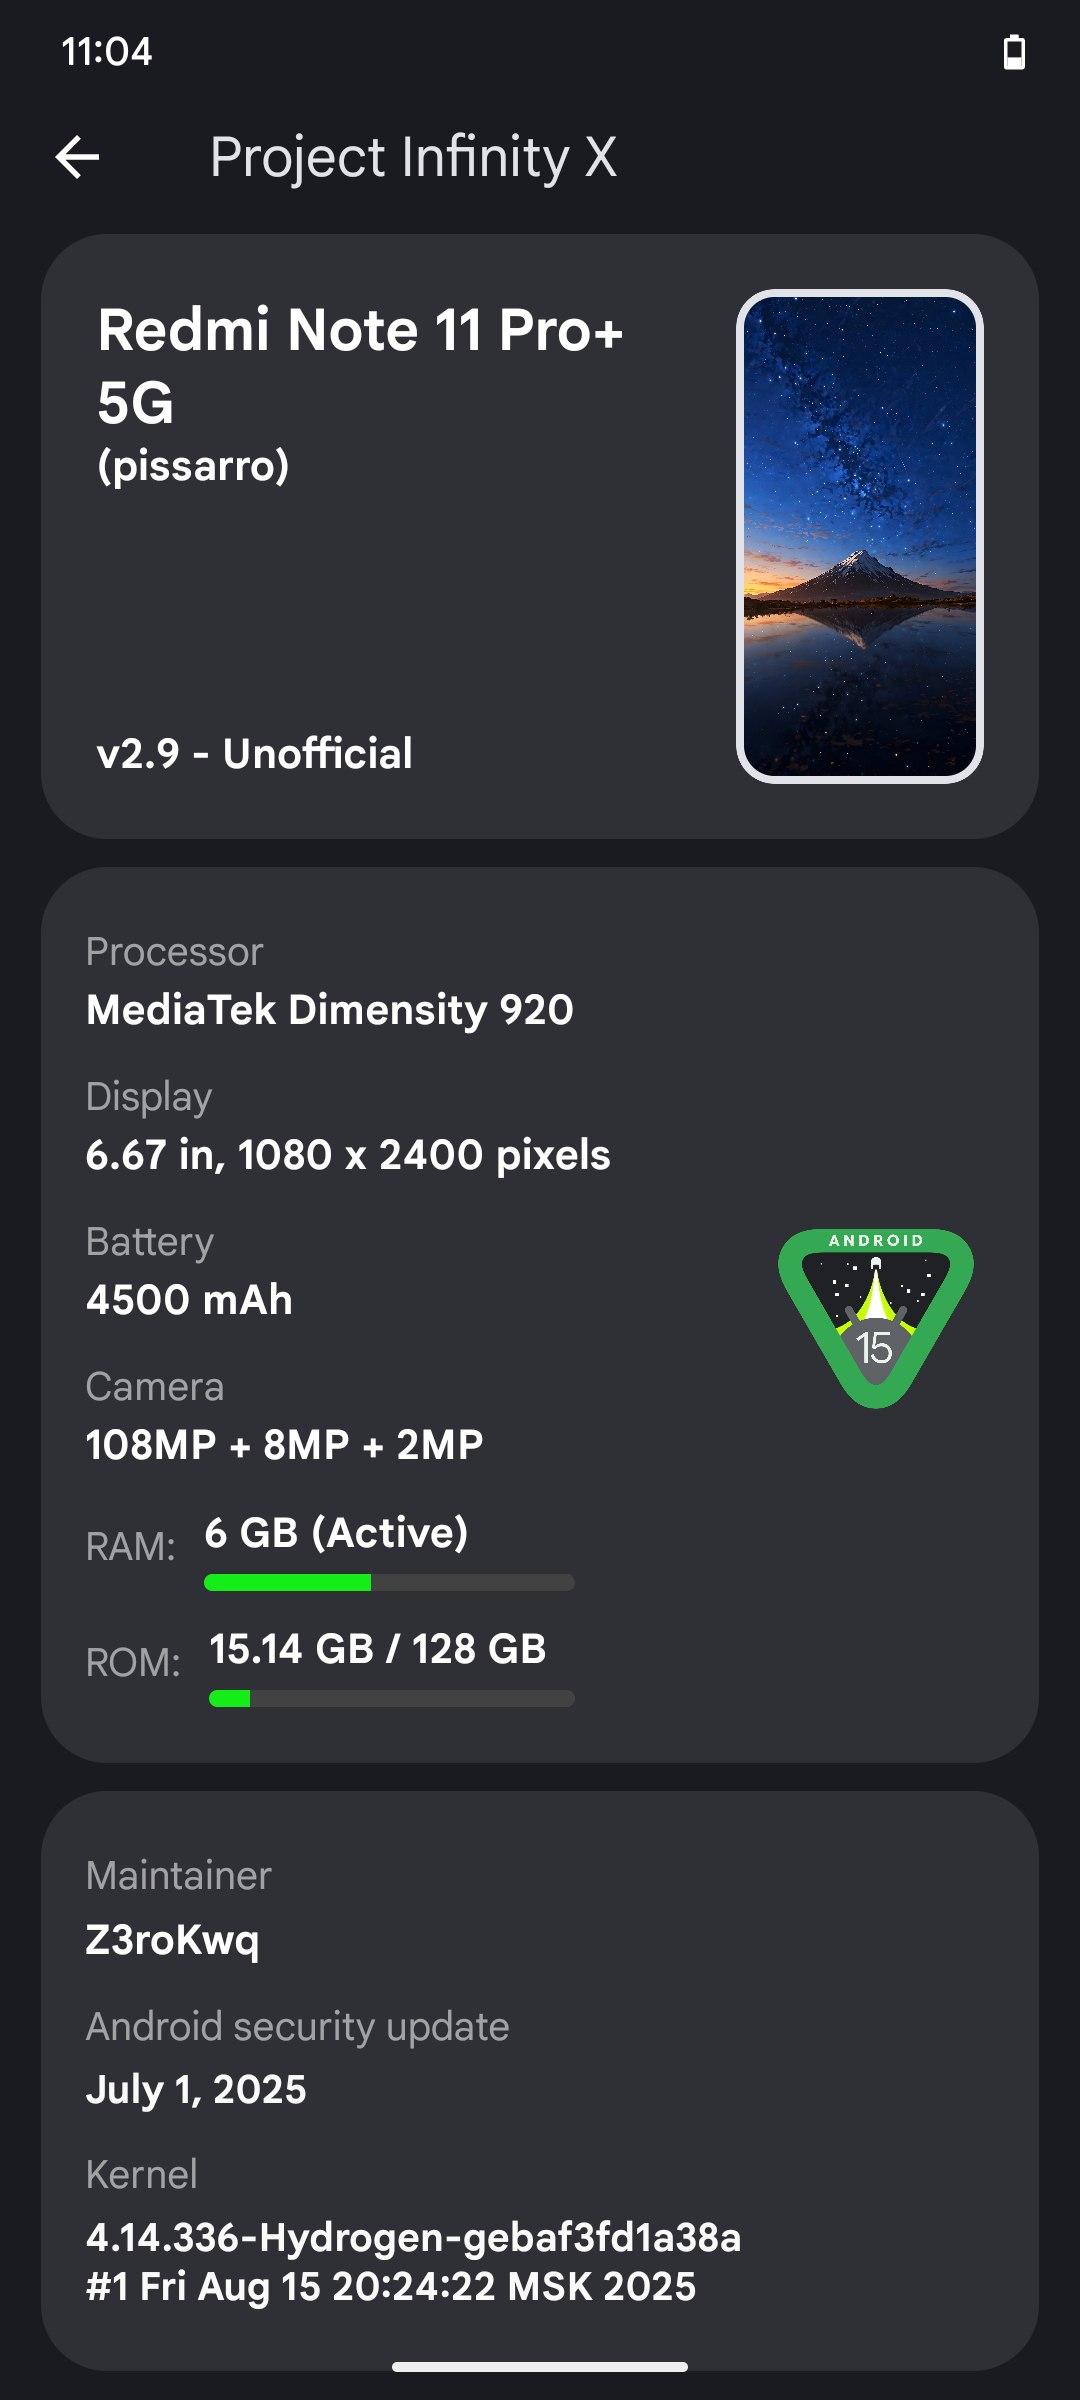
Task: Tap the Camera 108MP + 8MP + 2MP entry
Action: click(x=284, y=1417)
